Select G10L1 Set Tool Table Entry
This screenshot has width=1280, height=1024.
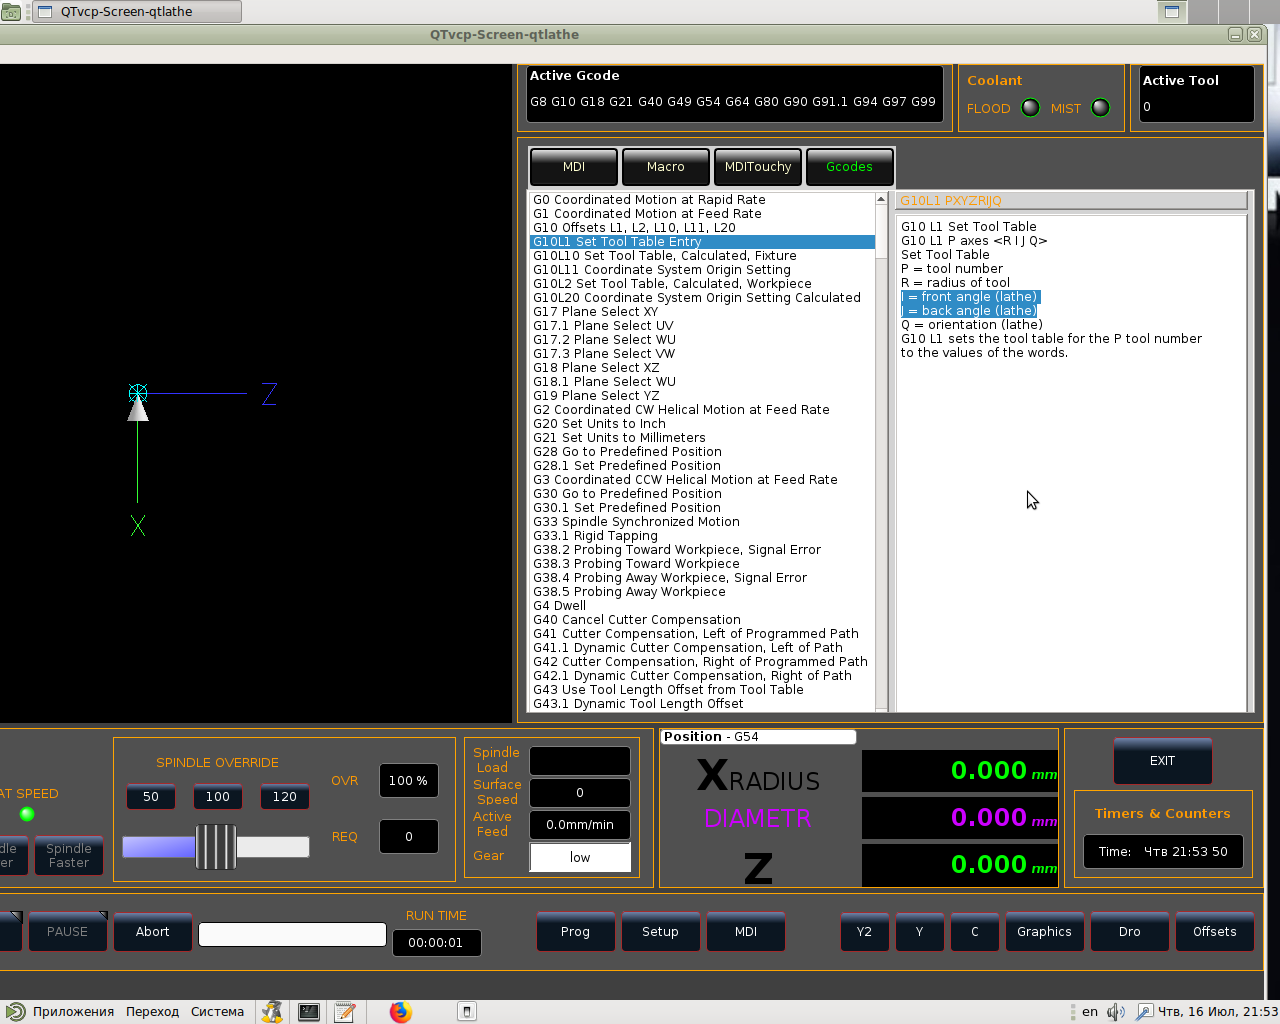(702, 242)
